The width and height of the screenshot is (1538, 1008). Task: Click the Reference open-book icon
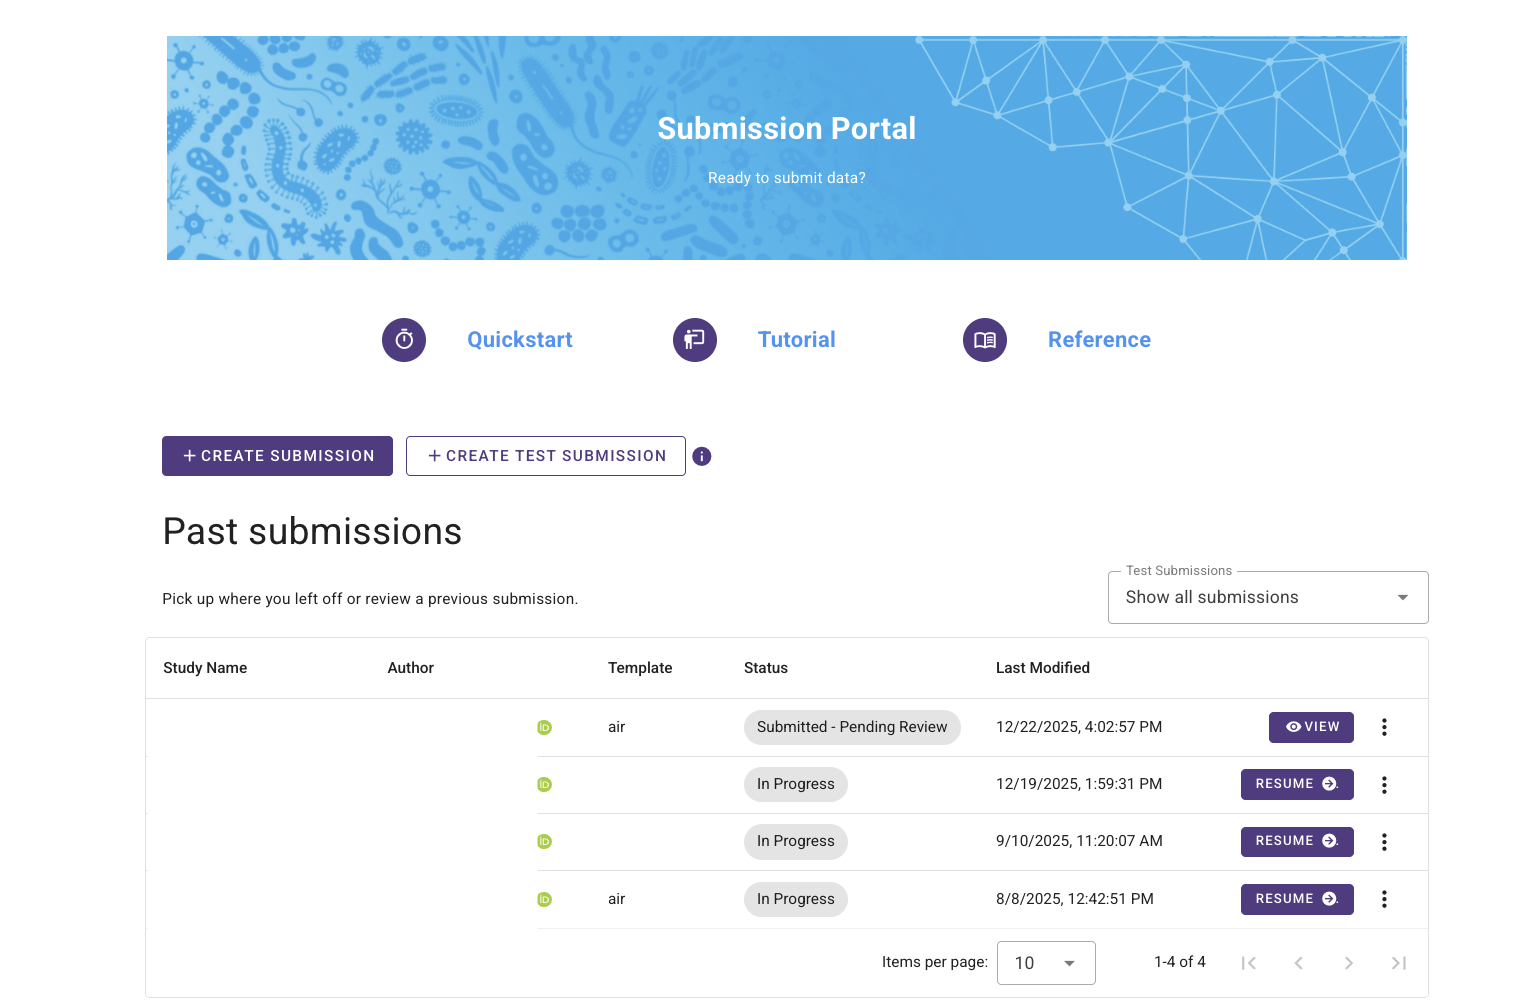pos(985,340)
